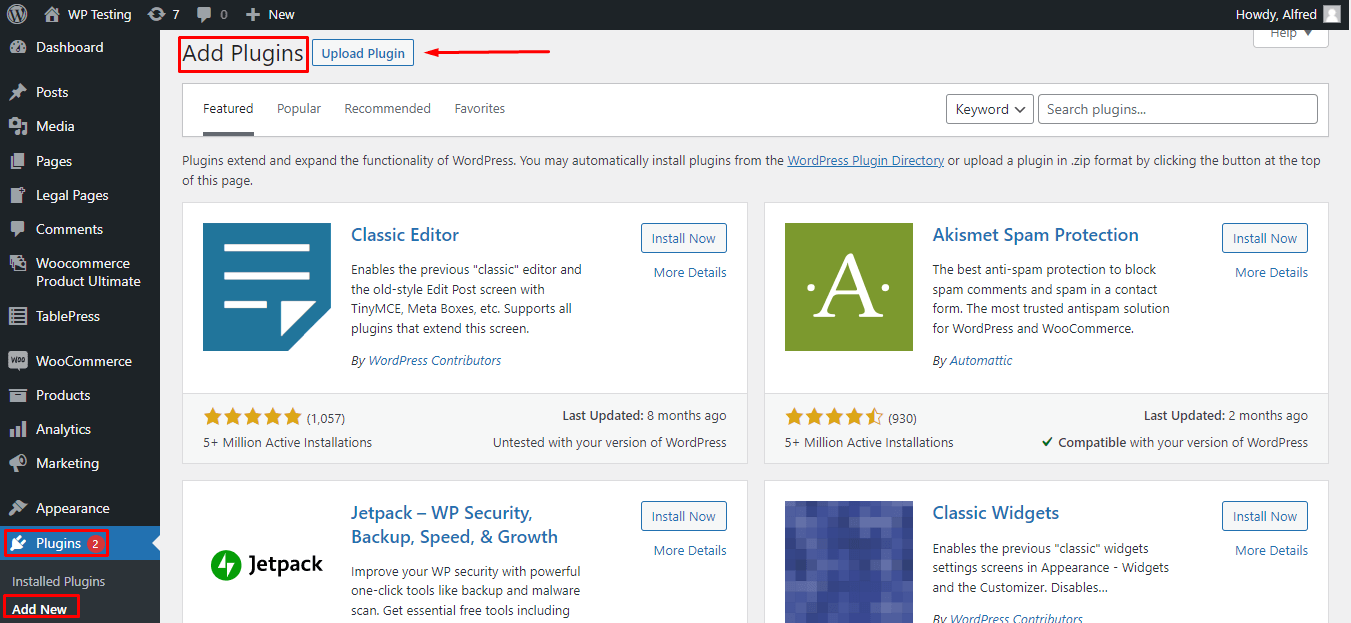The height and width of the screenshot is (623, 1351).
Task: Install Classic Editor with Install Now
Action: 684,238
